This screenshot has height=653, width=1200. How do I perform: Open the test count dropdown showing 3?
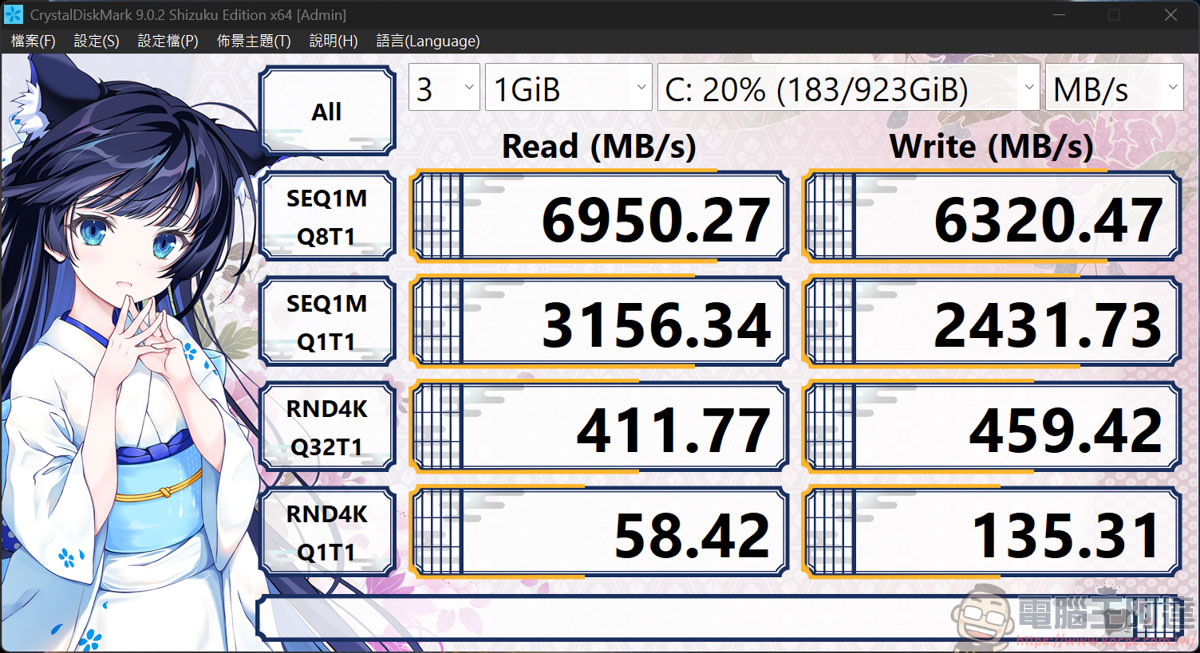[x=443, y=88]
